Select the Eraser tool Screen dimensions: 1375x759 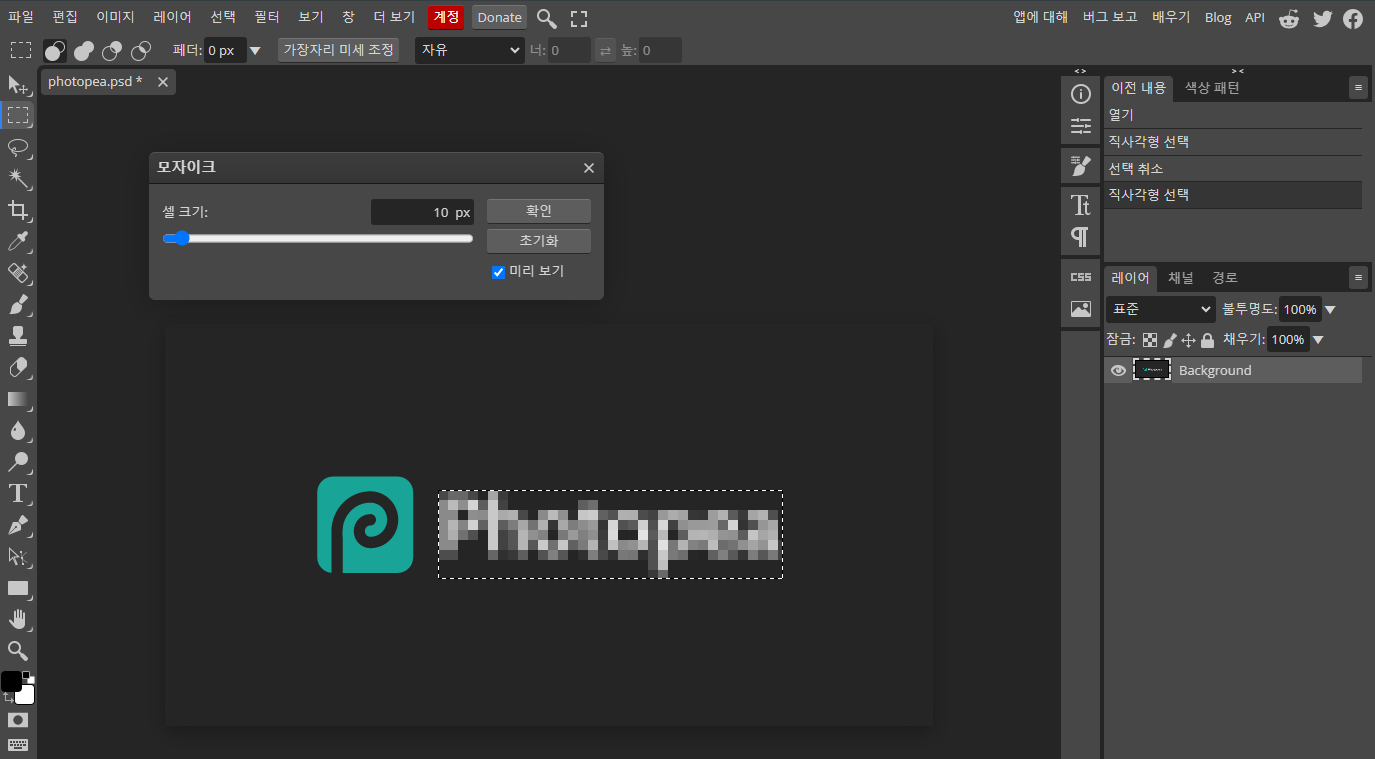18,367
